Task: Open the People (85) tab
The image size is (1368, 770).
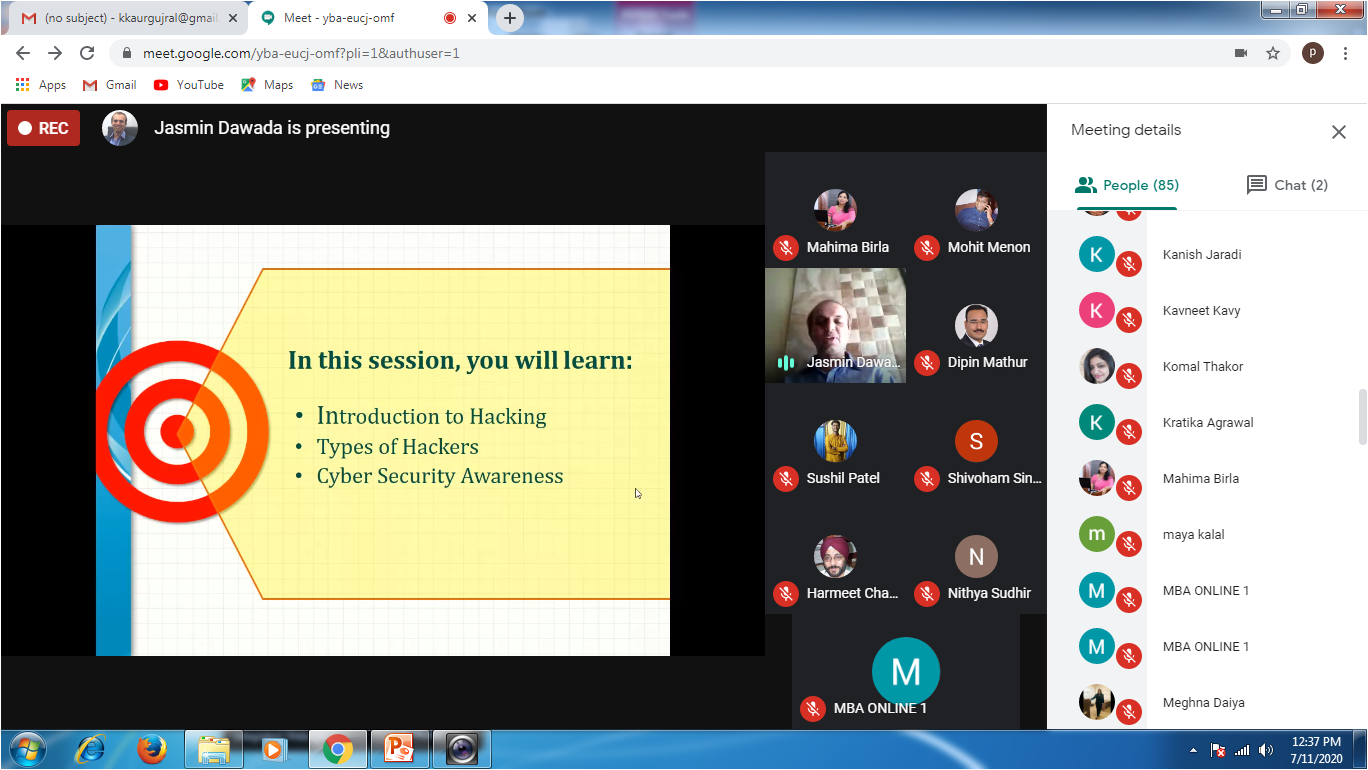Action: click(1127, 185)
